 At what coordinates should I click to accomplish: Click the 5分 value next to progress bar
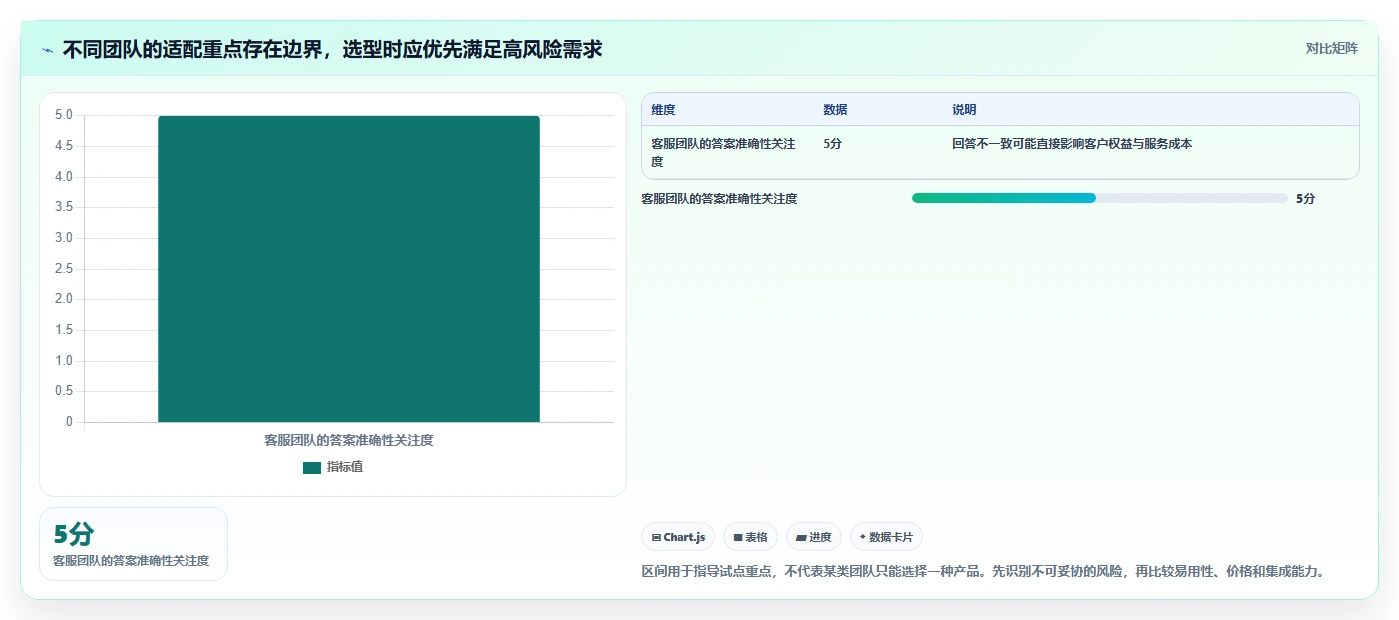[1305, 199]
